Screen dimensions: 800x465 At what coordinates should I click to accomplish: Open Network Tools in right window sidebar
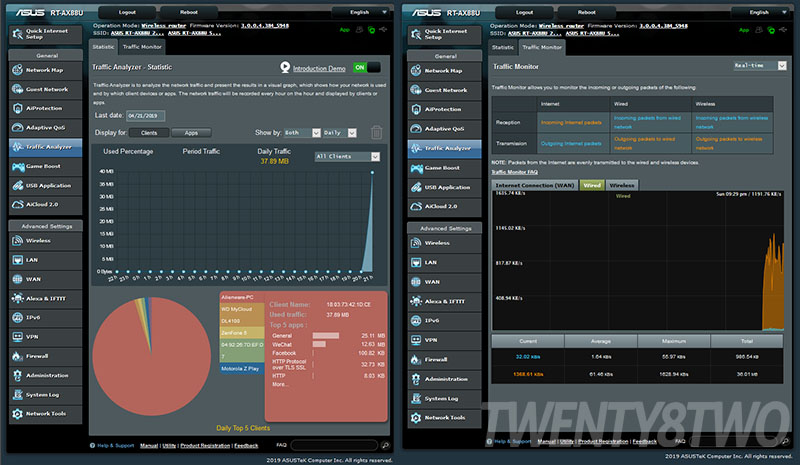point(444,418)
